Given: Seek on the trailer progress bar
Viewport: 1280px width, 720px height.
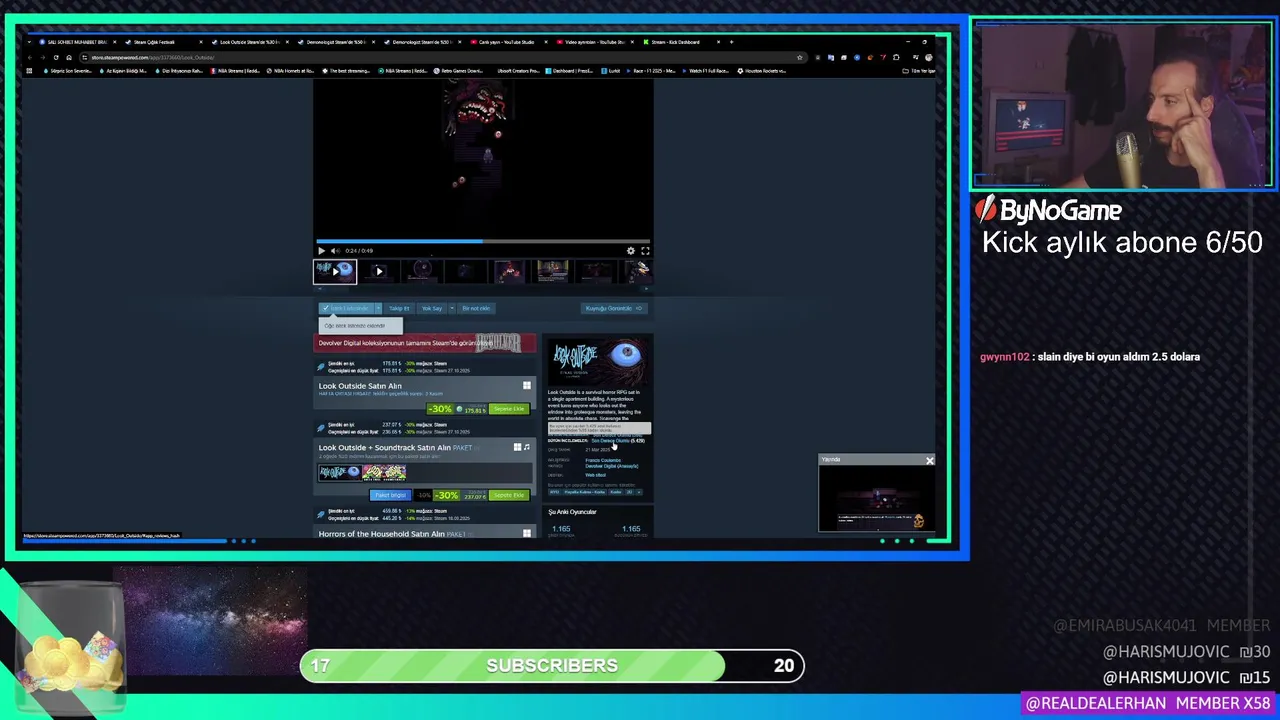Looking at the screenshot, I should pos(483,241).
